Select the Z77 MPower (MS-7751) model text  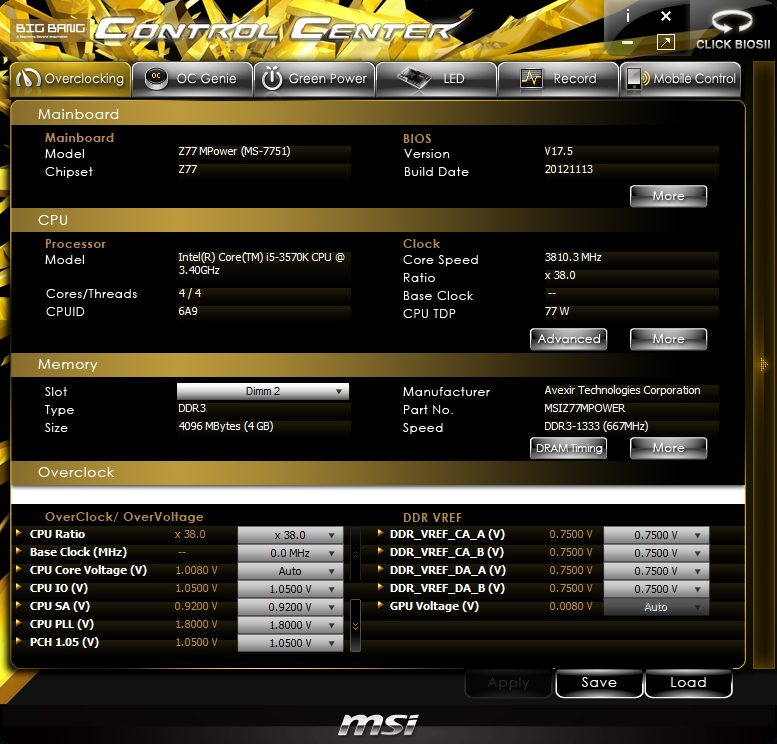click(x=234, y=151)
